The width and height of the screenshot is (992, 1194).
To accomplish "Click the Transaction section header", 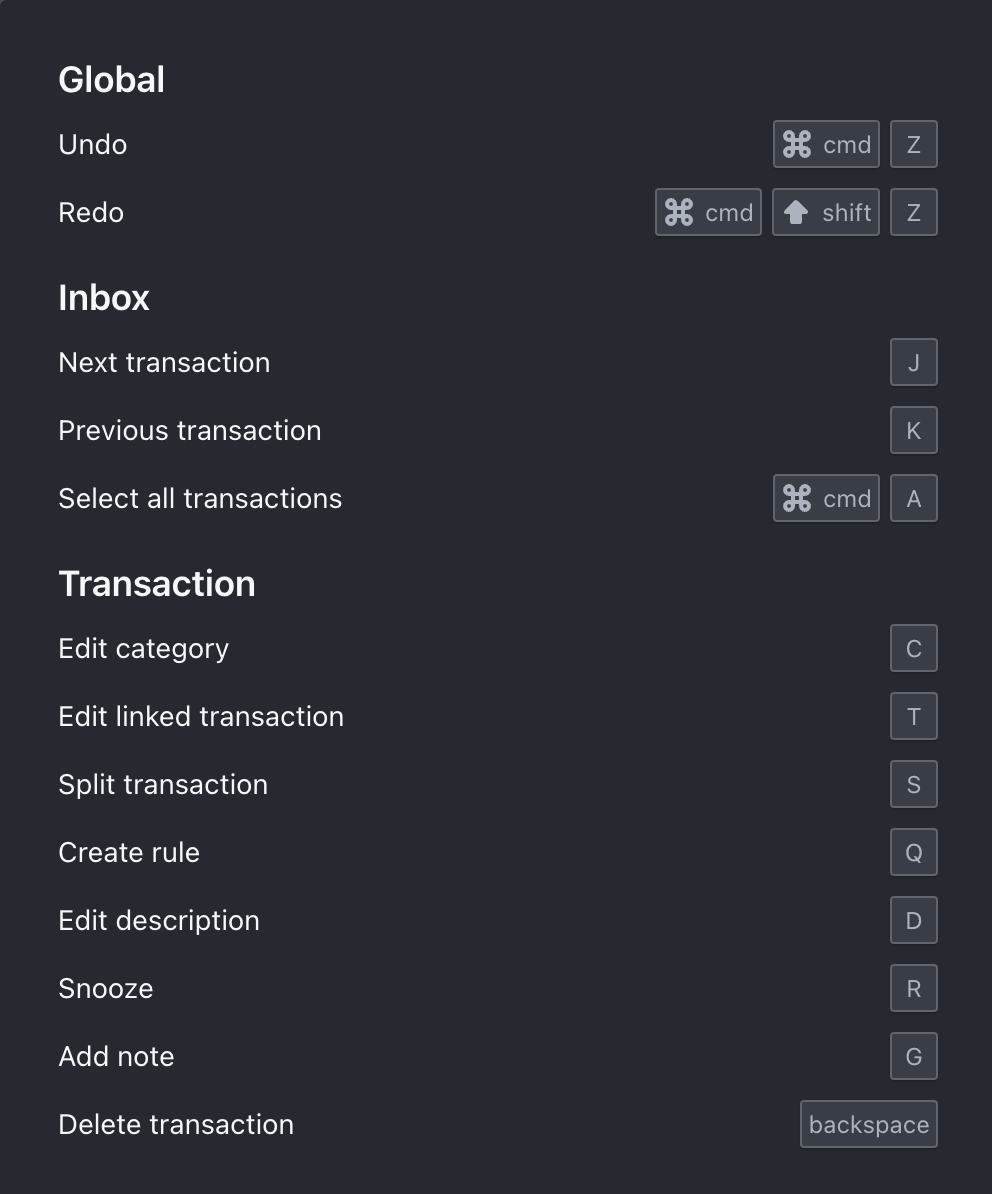I will point(157,583).
